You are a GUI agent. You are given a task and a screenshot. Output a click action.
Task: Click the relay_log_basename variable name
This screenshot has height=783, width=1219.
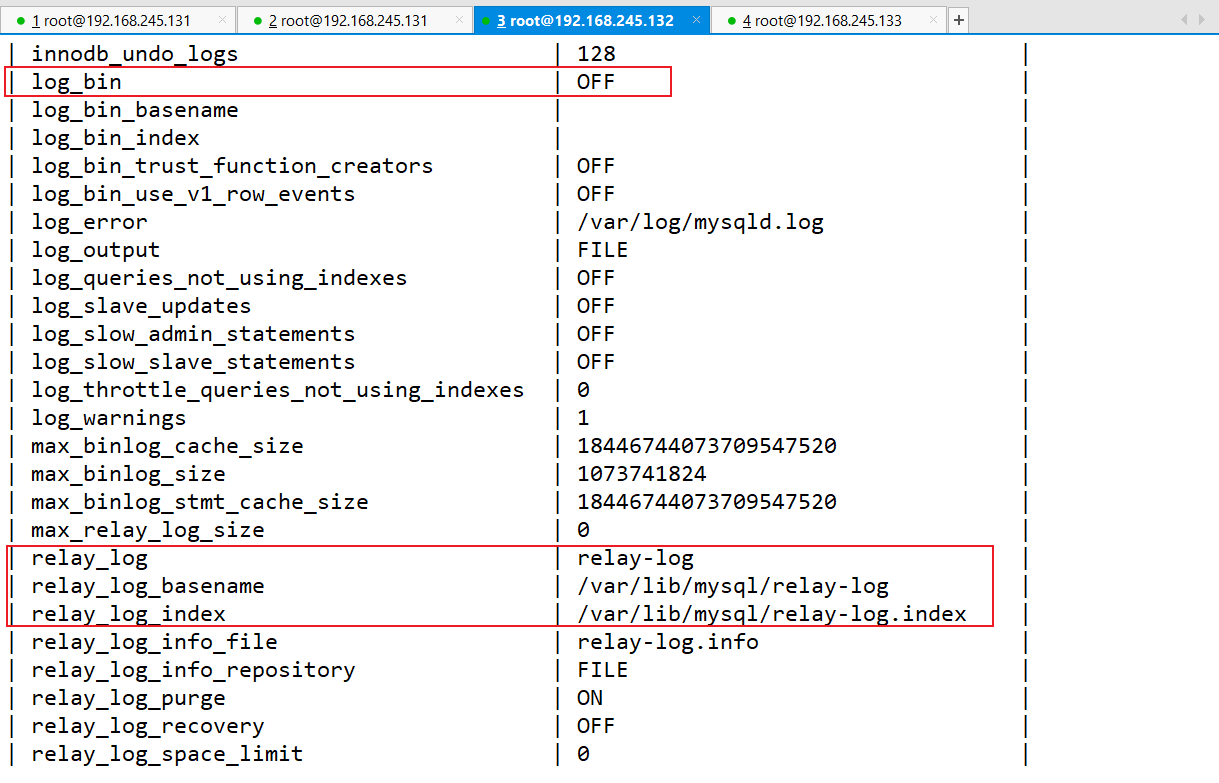pos(147,586)
